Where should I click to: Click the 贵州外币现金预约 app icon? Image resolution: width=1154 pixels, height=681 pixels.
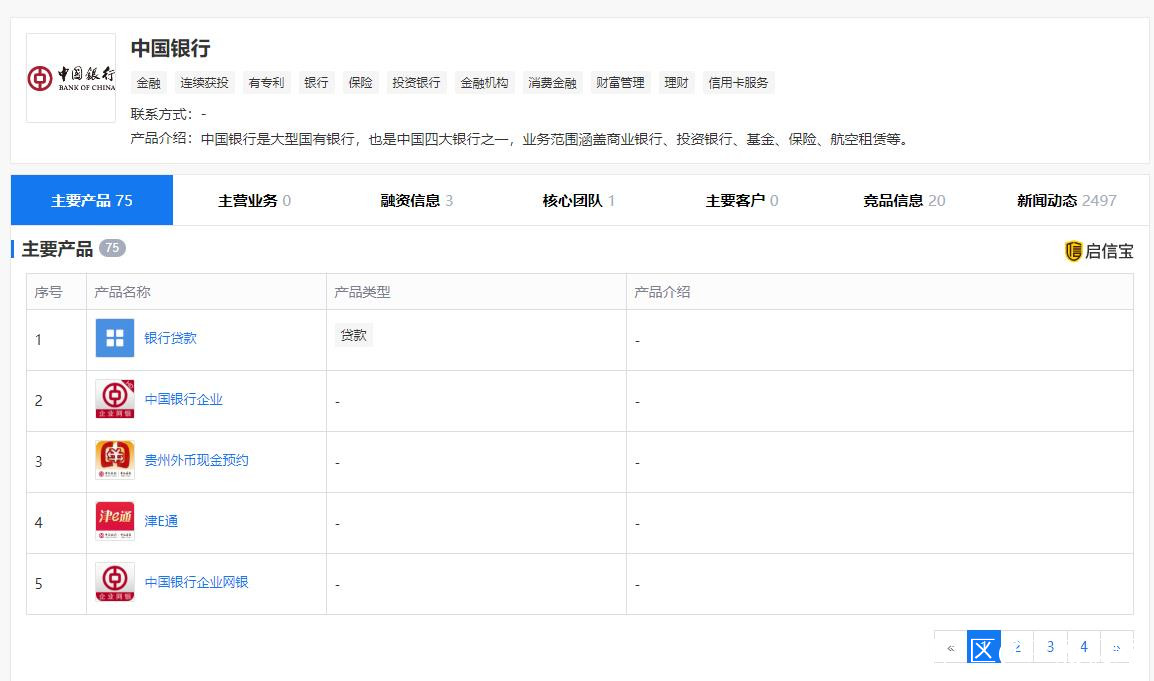coord(115,460)
